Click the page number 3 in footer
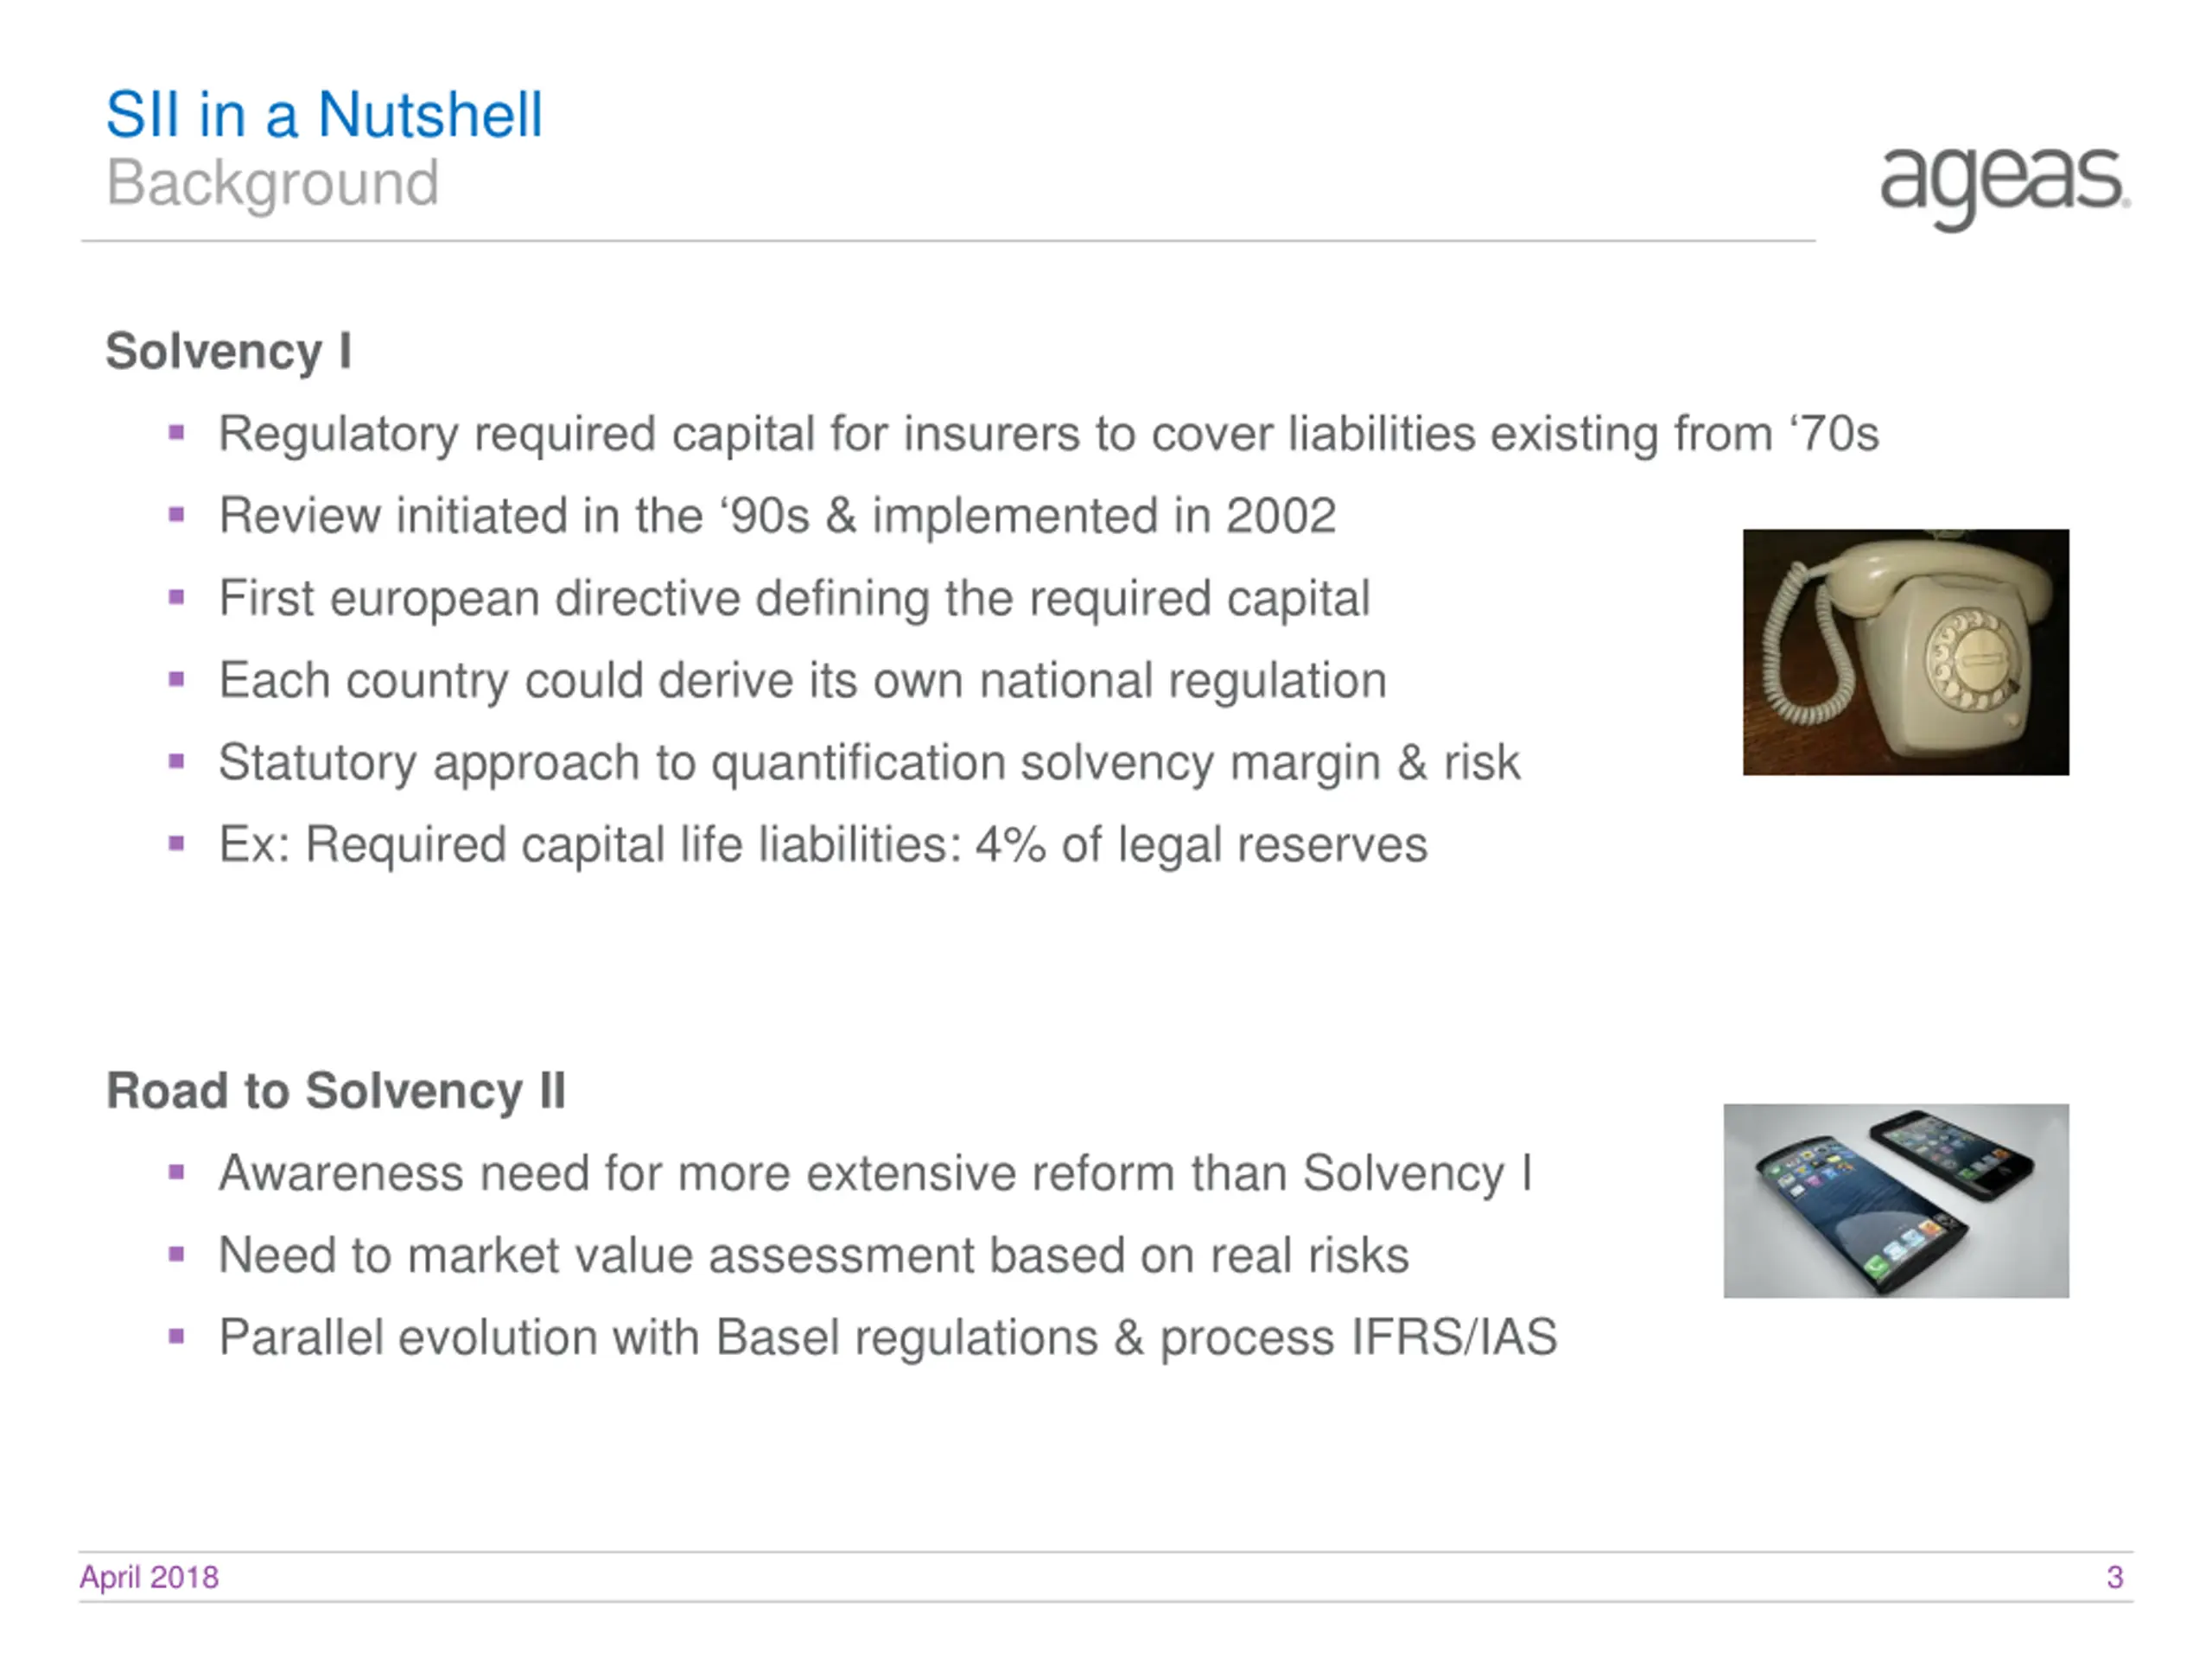The width and height of the screenshot is (2212, 1659). [2114, 1577]
